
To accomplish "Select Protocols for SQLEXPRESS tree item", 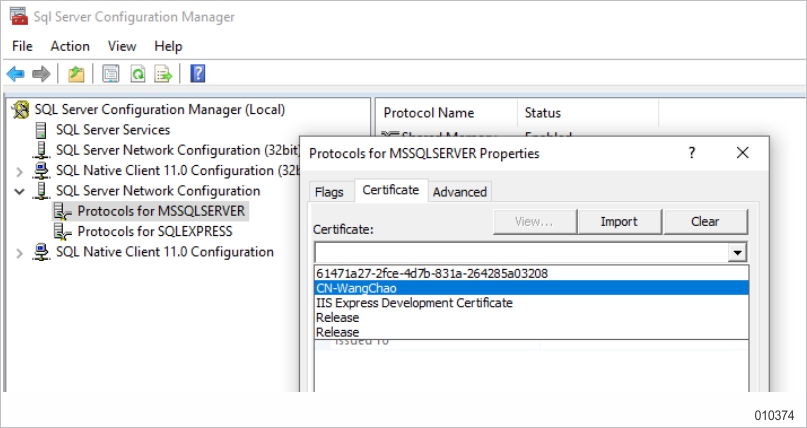I will coord(155,231).
